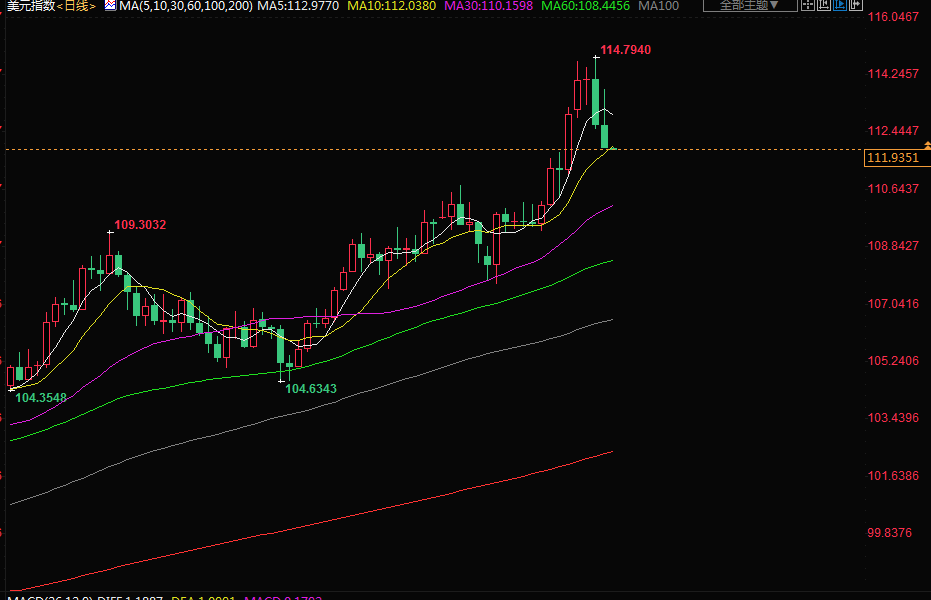The width and height of the screenshot is (931, 600).
Task: Click the 美元指数 chart title
Action: [28, 6]
